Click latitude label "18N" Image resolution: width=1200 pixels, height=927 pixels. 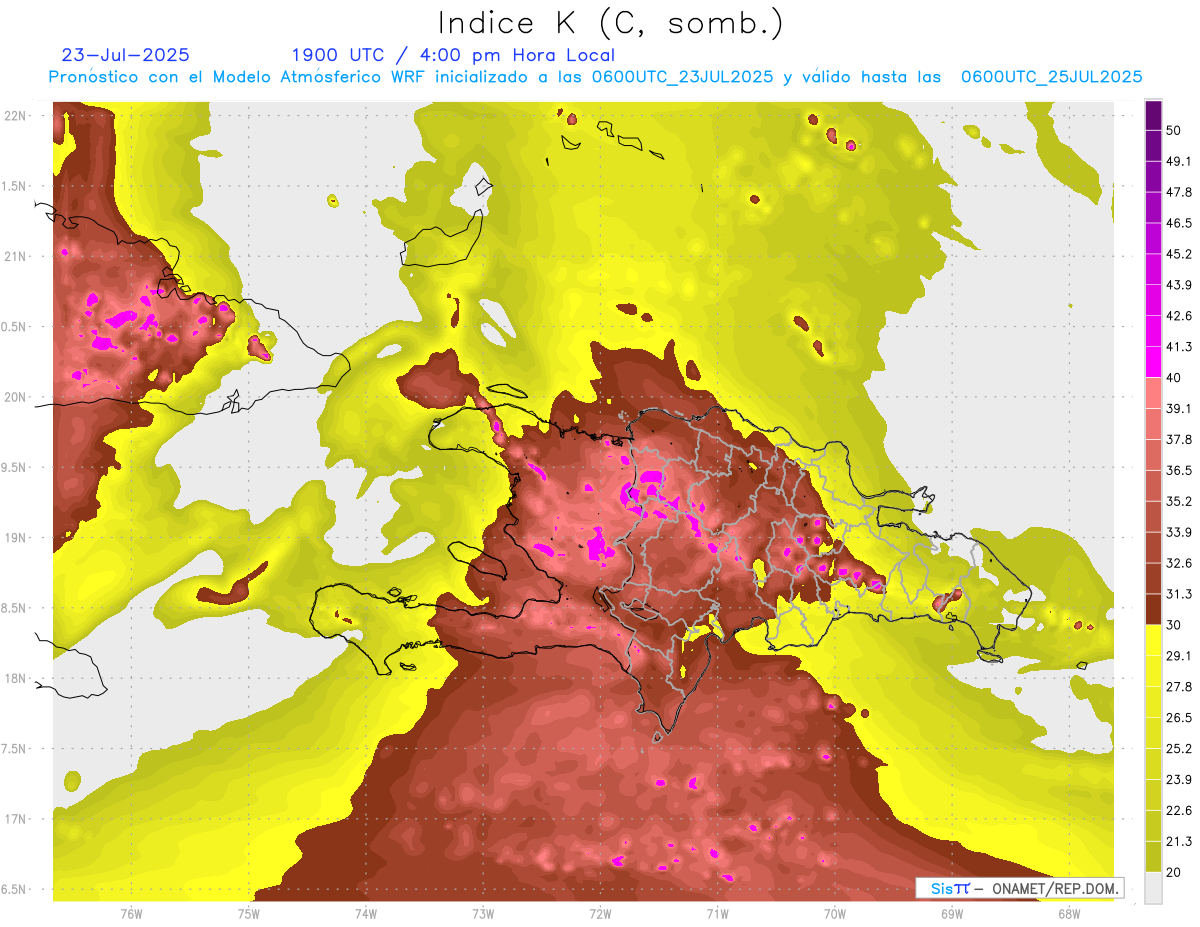coord(16,678)
